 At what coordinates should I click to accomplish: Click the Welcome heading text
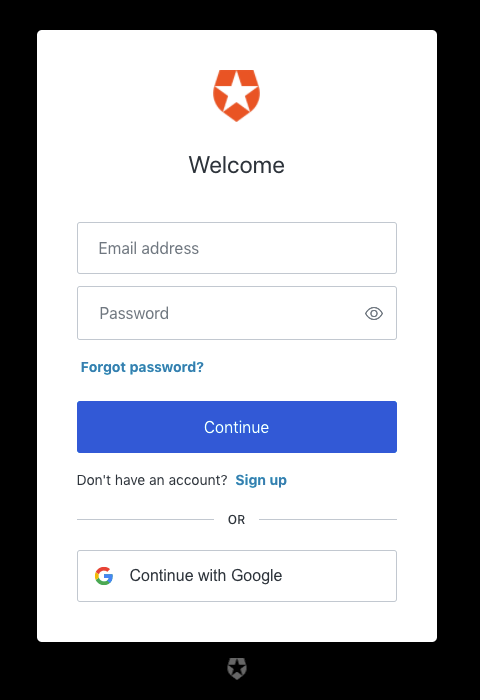236,165
